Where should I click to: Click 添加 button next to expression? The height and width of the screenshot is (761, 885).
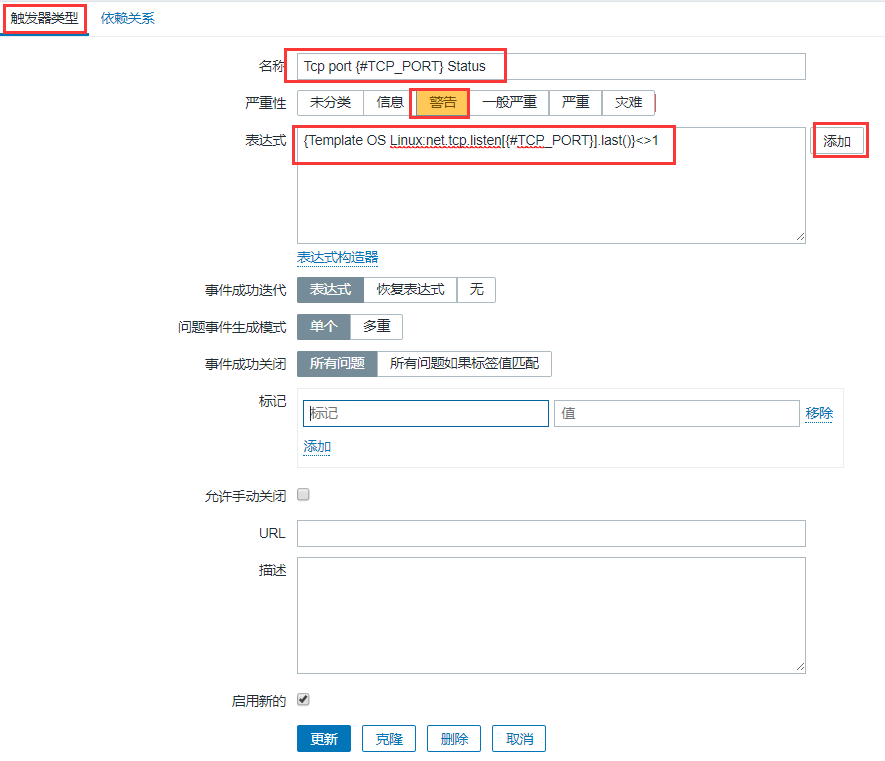(x=837, y=141)
